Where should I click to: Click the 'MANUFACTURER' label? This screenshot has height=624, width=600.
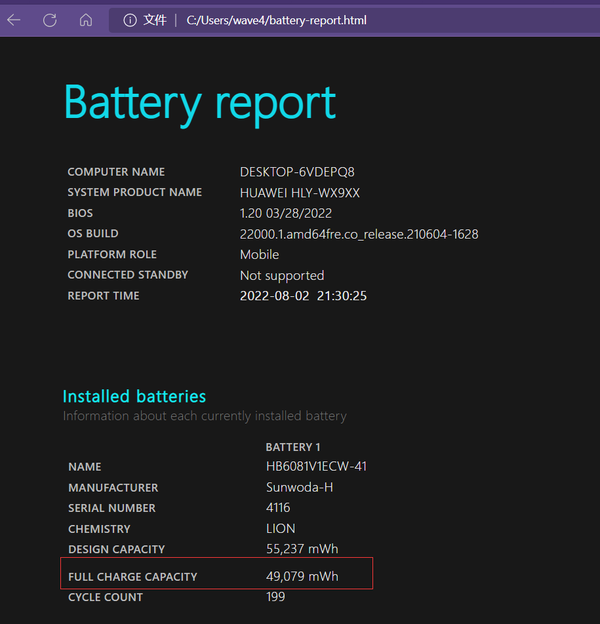(113, 488)
